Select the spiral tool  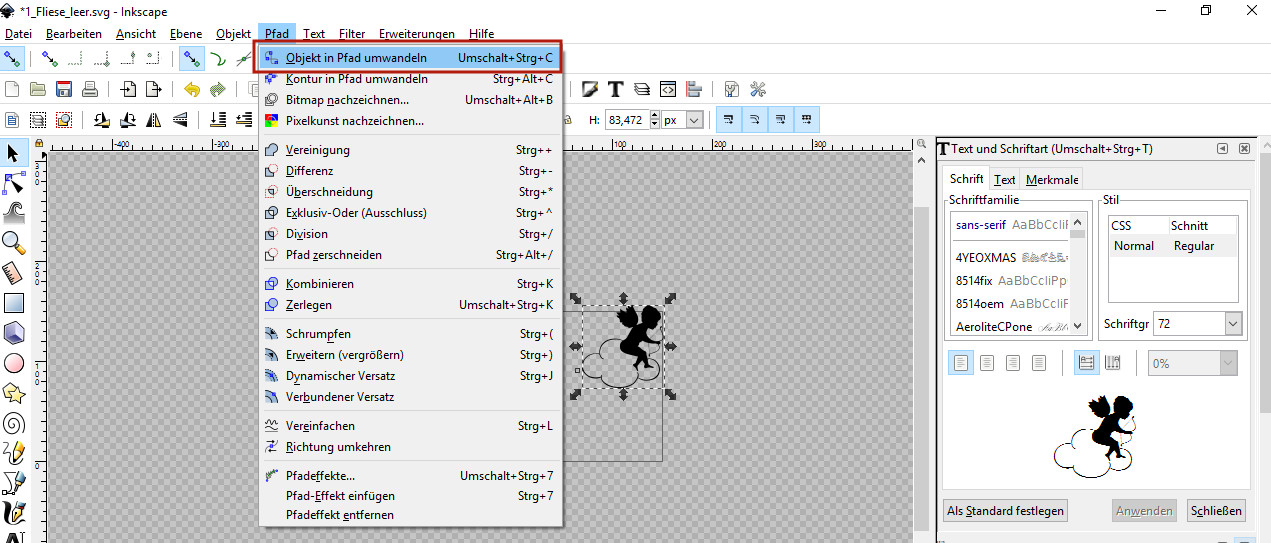click(x=14, y=422)
